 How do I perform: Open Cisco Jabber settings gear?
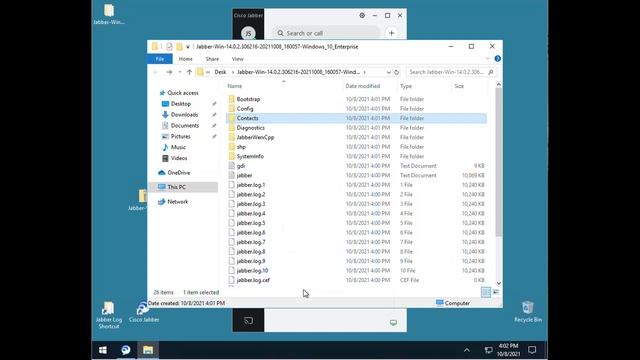(x=362, y=16)
